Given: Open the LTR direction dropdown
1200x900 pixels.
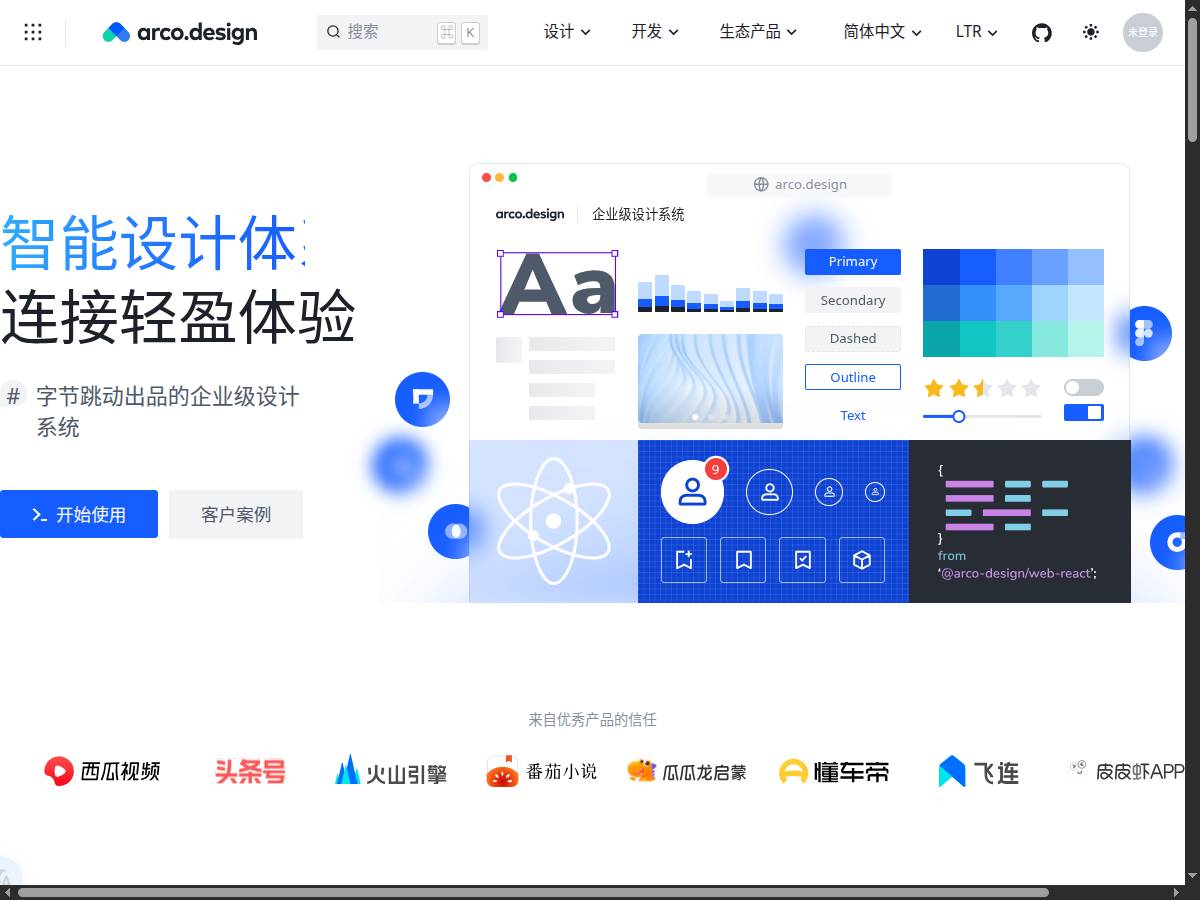Looking at the screenshot, I should click(975, 32).
